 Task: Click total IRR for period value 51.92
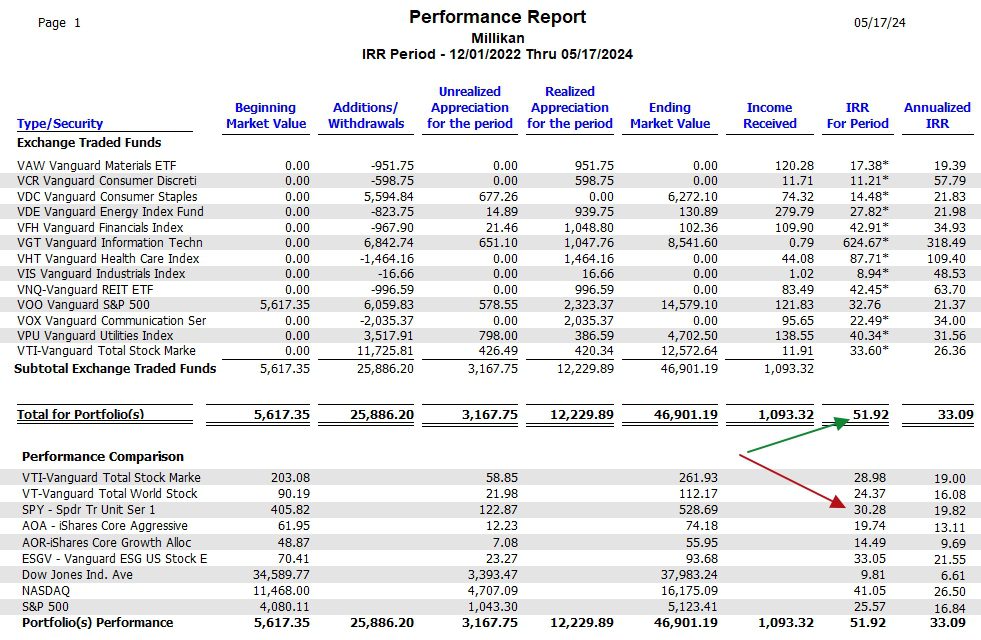click(x=870, y=414)
